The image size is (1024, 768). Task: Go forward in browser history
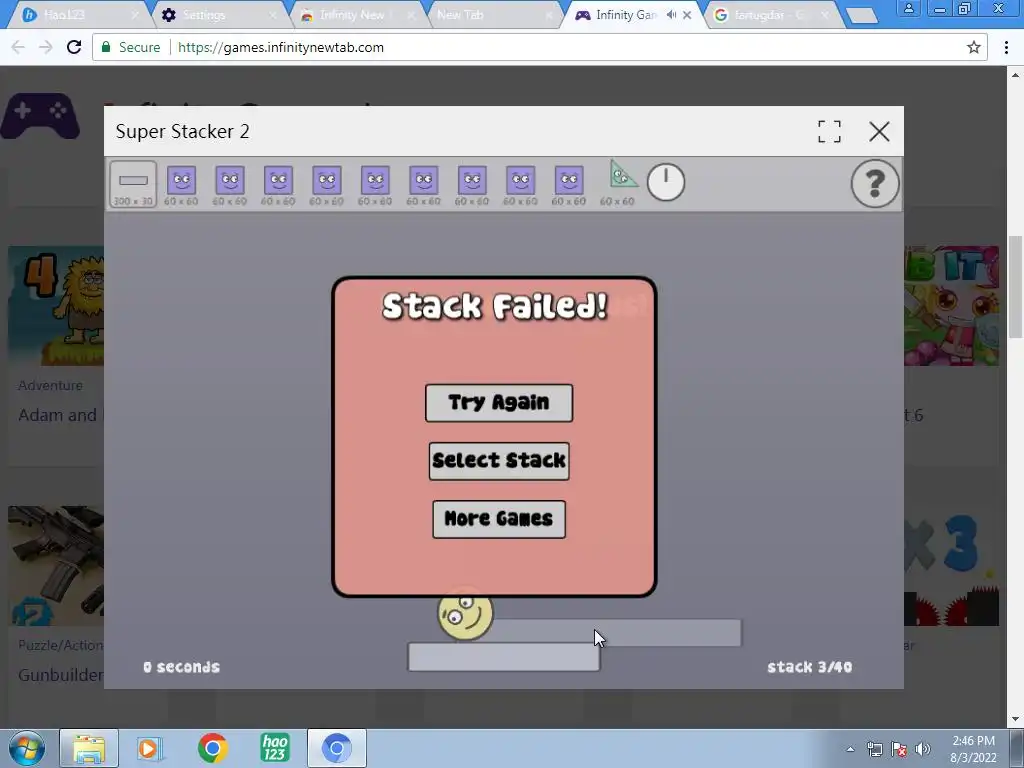(x=45, y=47)
